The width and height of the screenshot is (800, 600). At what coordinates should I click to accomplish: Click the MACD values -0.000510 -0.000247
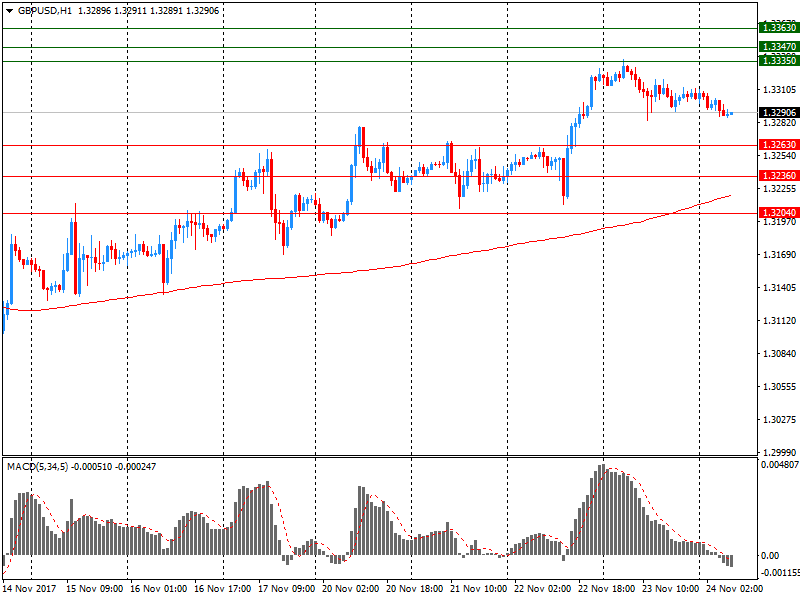point(113,467)
